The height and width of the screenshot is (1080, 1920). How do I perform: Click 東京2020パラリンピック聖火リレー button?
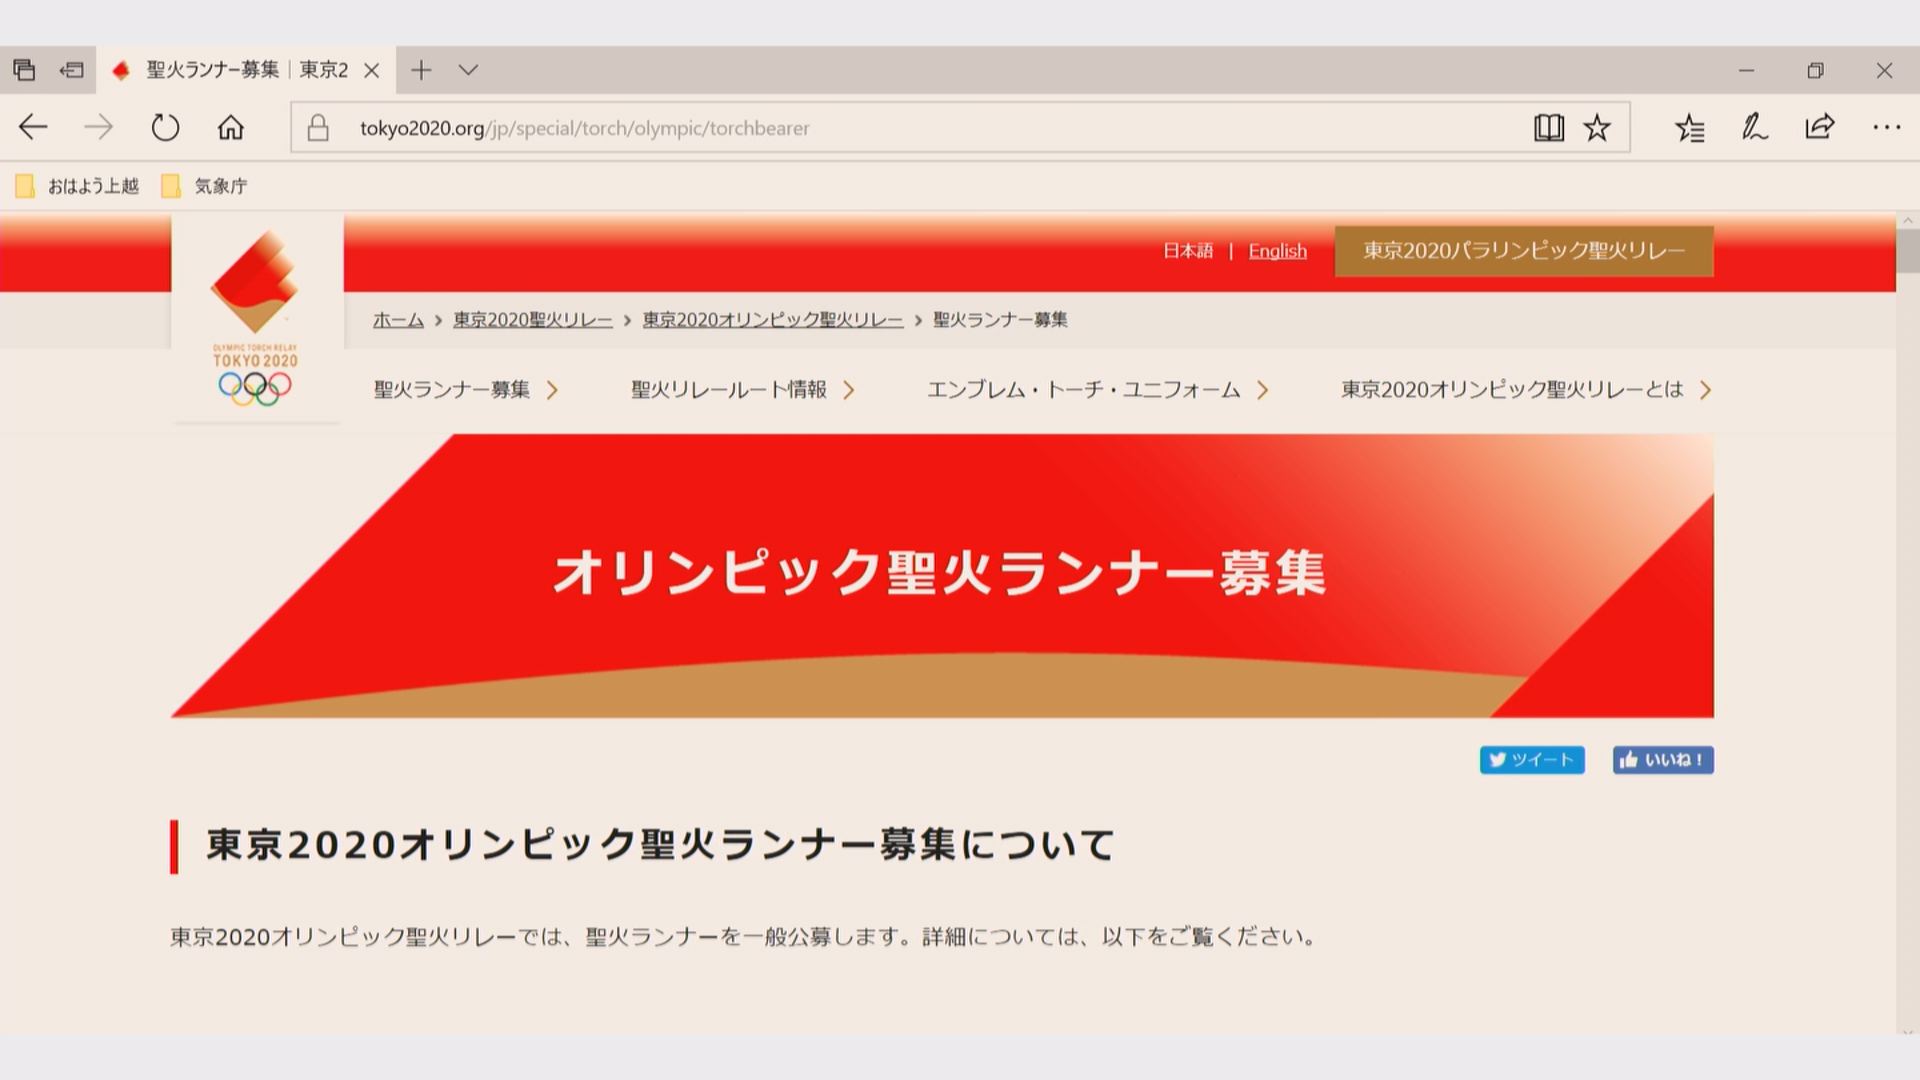tap(1523, 251)
